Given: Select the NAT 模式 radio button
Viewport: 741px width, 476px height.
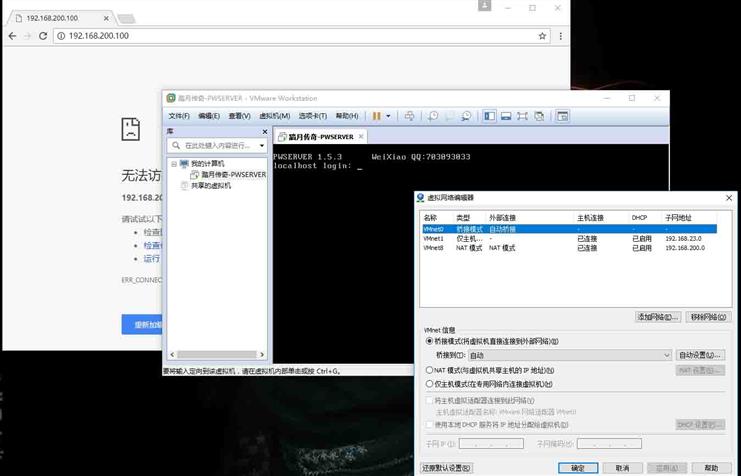Looking at the screenshot, I should coord(429,370).
